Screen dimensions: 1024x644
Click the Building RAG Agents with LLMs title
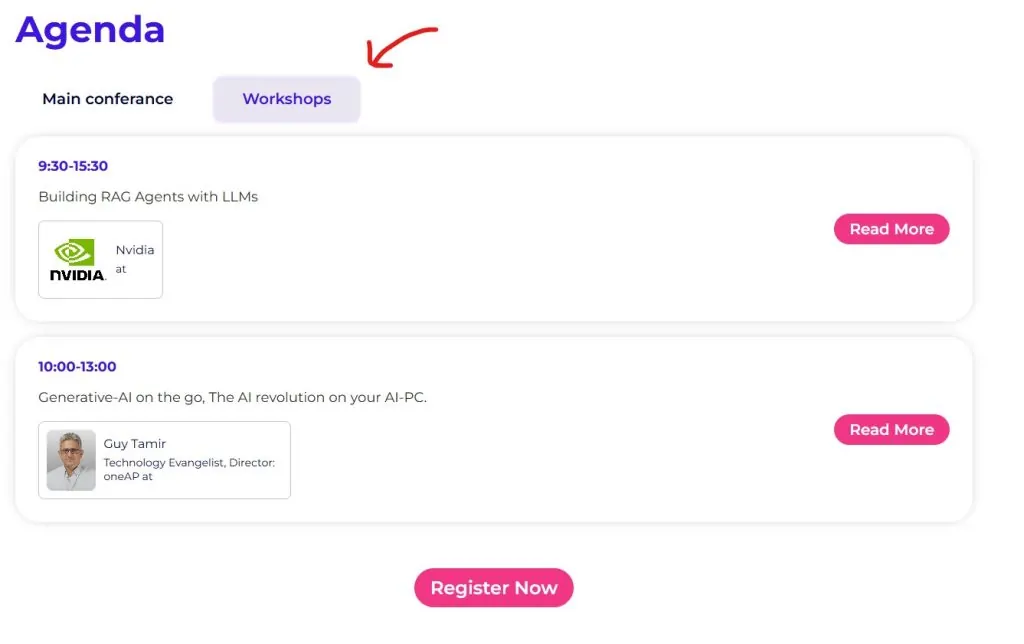pyautogui.click(x=148, y=197)
